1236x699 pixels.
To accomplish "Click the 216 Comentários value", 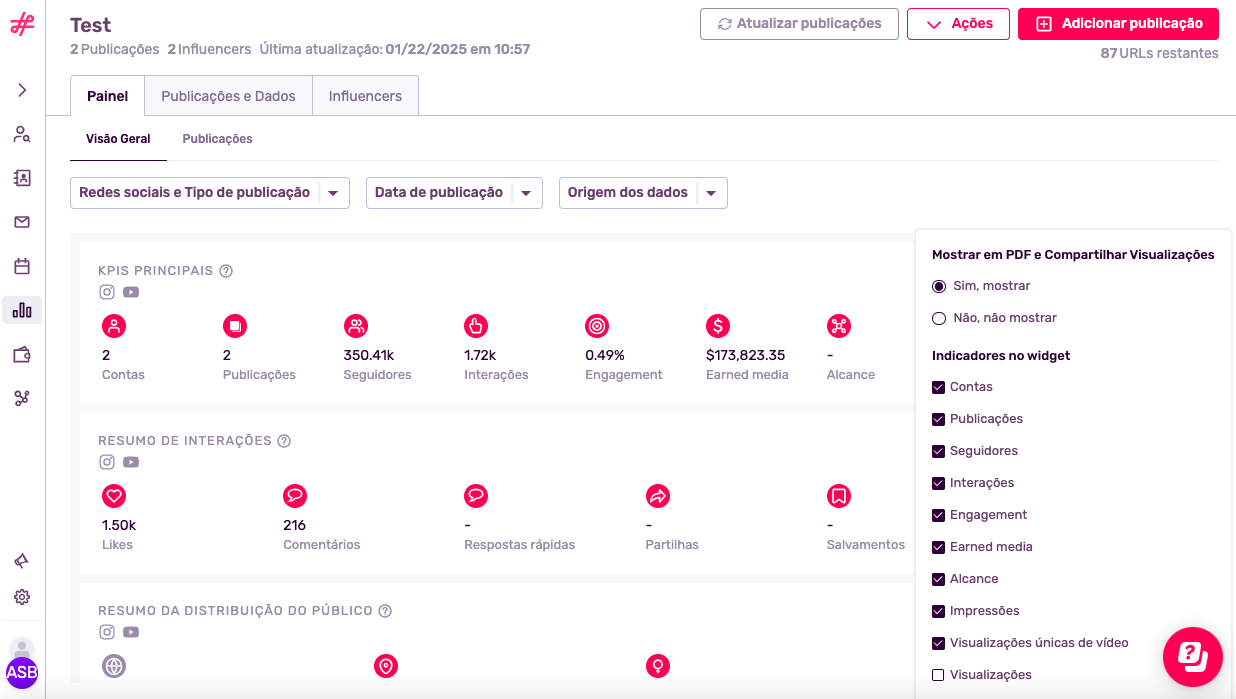I will click(295, 525).
